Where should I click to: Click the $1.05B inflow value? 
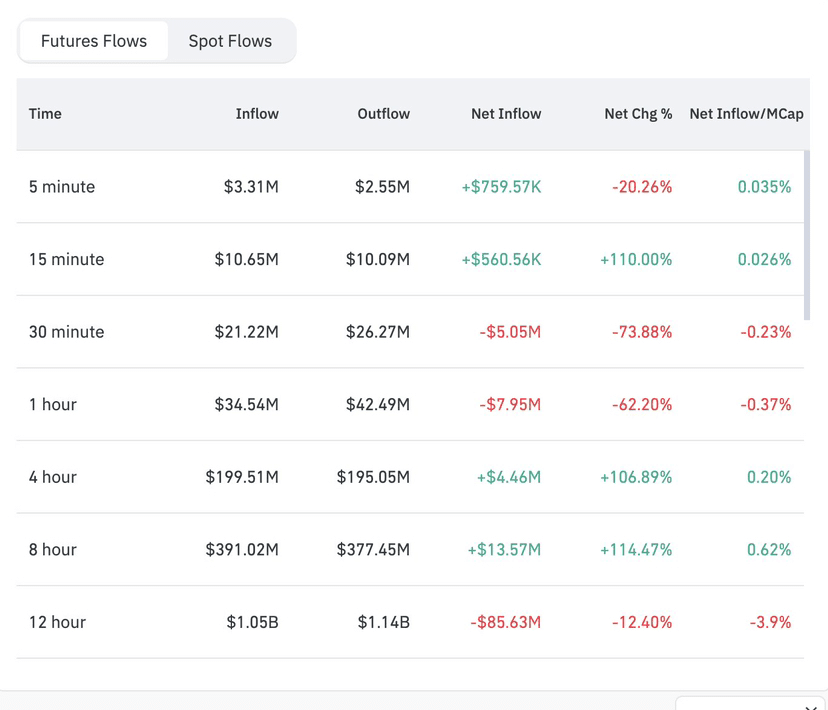(252, 622)
